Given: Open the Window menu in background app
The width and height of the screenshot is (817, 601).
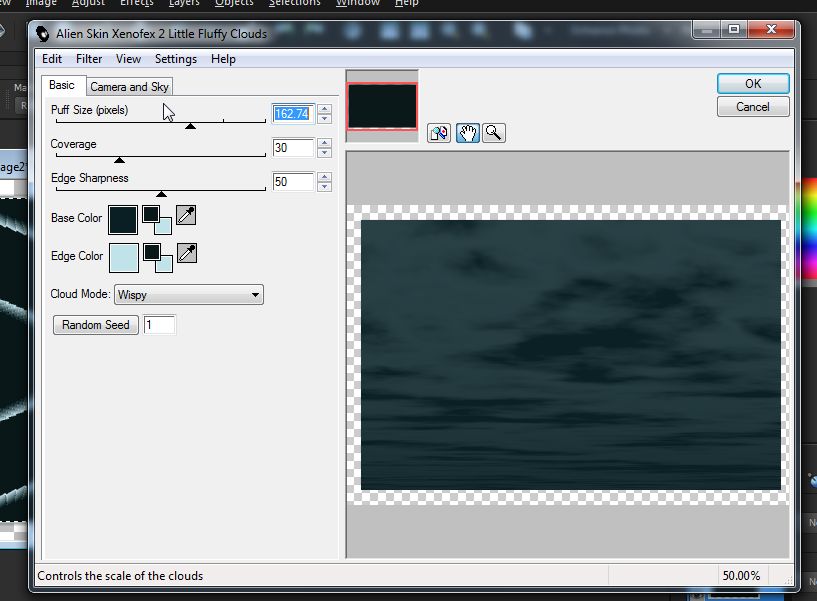Looking at the screenshot, I should 357,3.
